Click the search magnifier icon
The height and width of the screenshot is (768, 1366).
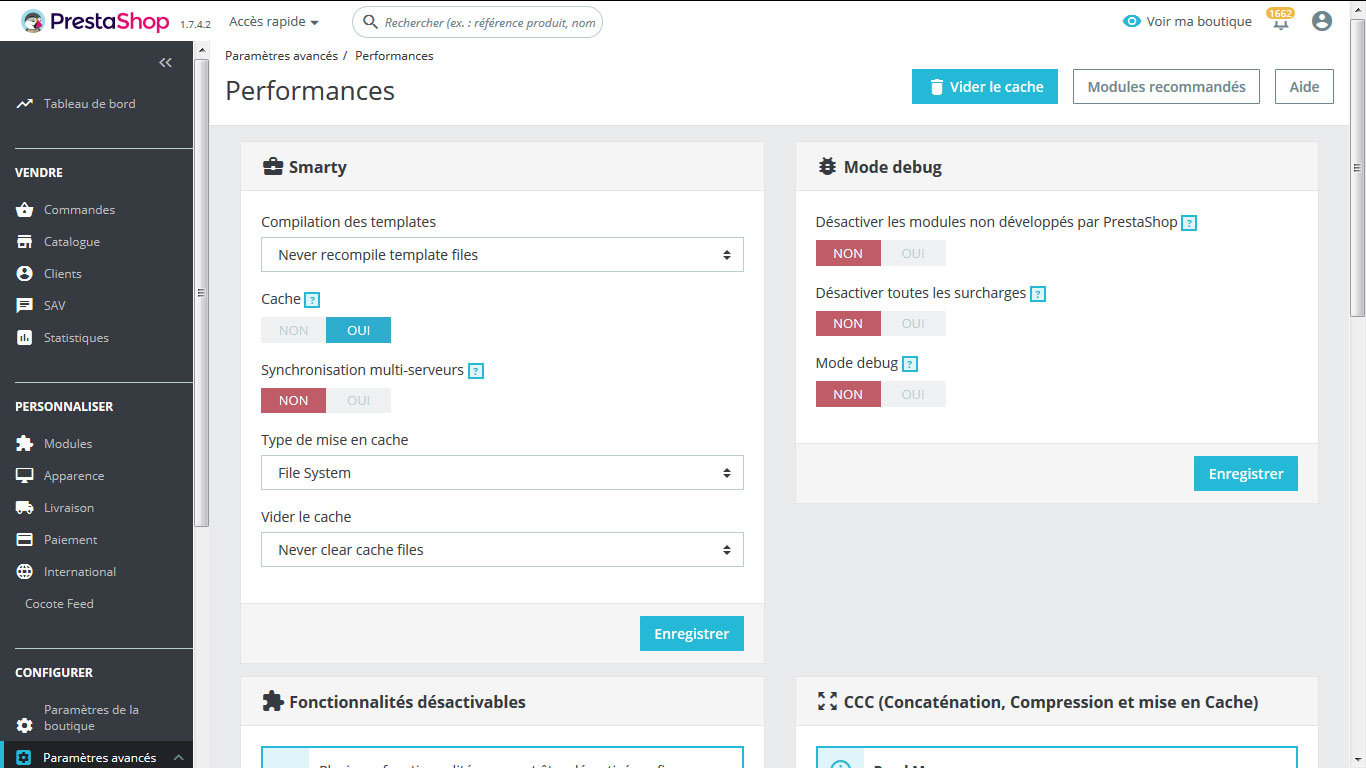(x=370, y=22)
